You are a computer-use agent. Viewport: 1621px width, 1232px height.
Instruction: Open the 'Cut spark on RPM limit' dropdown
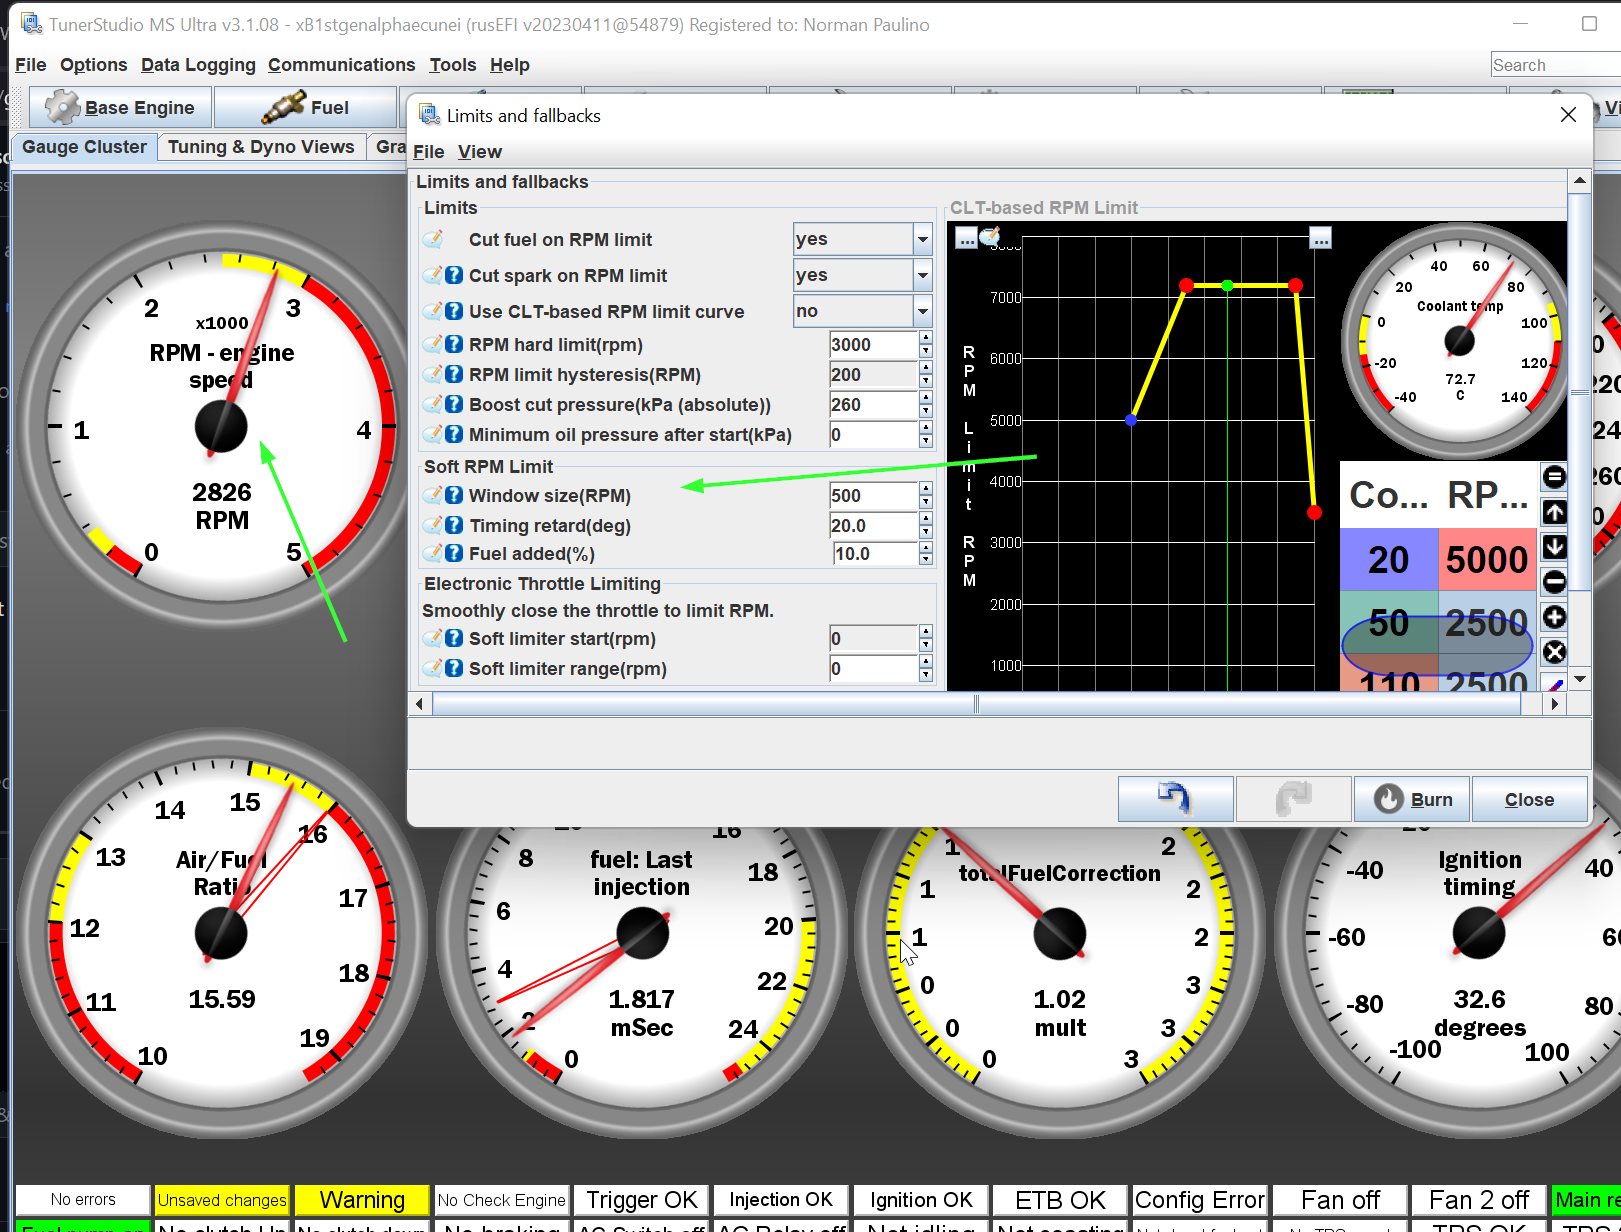pyautogui.click(x=921, y=275)
